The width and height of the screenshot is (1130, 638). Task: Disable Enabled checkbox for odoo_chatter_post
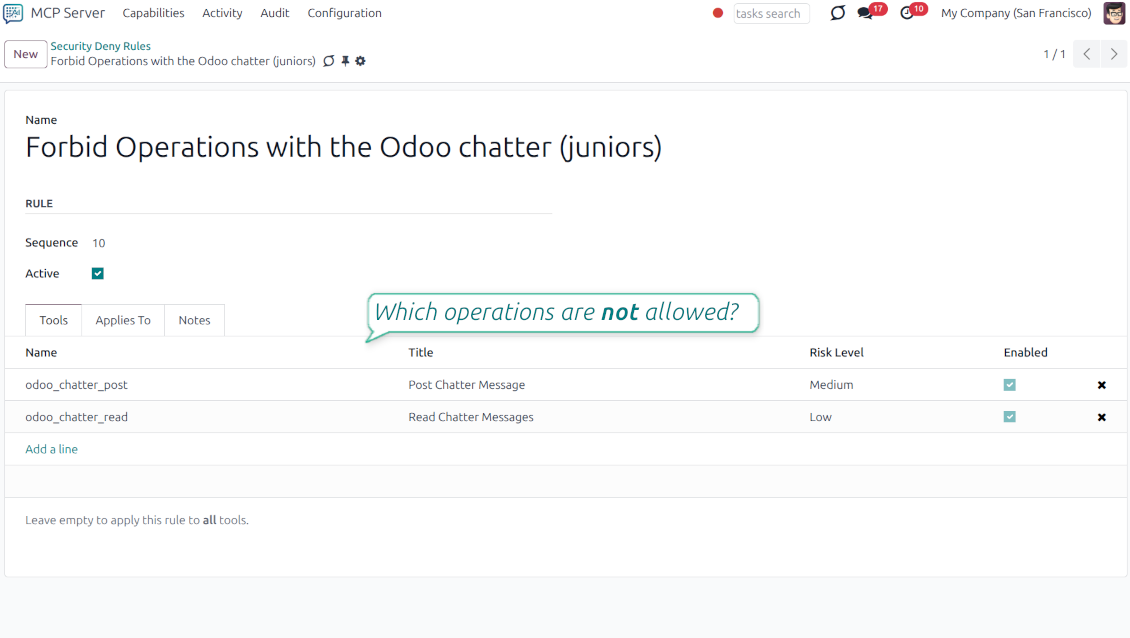pos(1009,384)
